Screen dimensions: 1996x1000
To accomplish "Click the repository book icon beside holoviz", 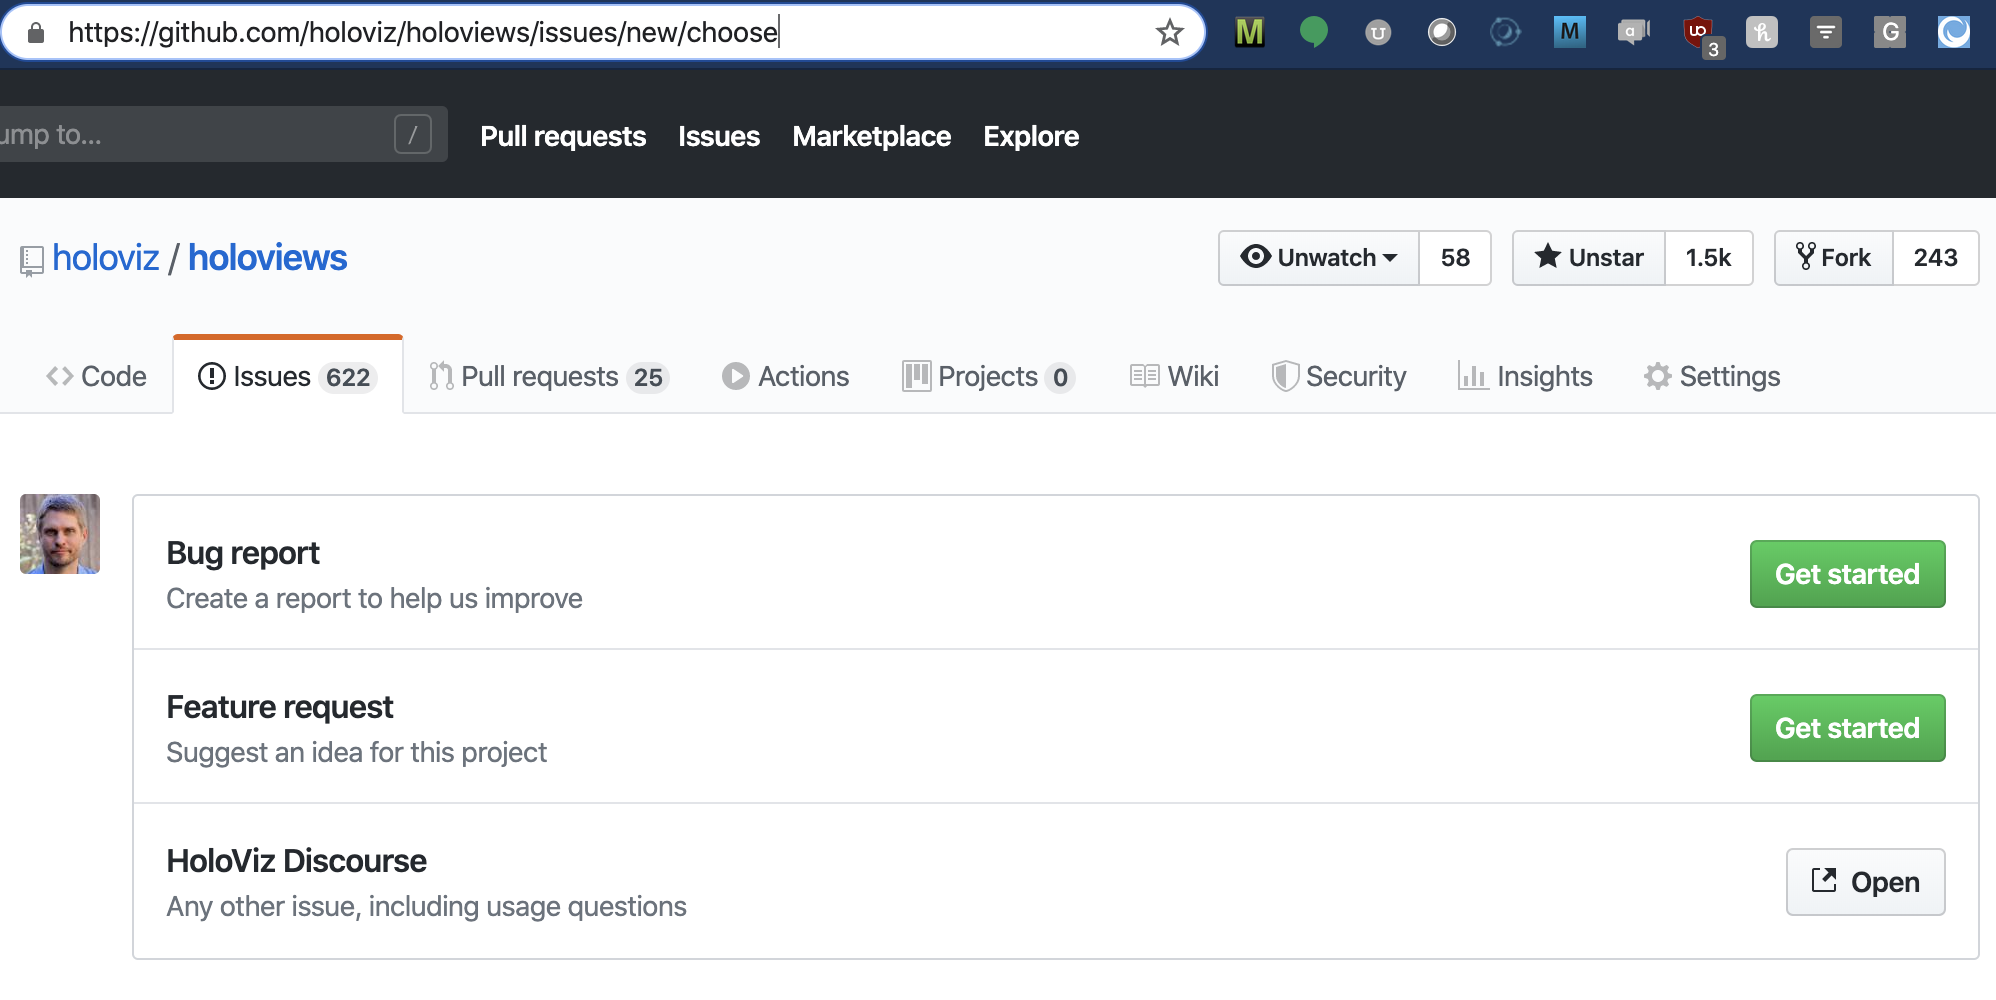I will [32, 261].
